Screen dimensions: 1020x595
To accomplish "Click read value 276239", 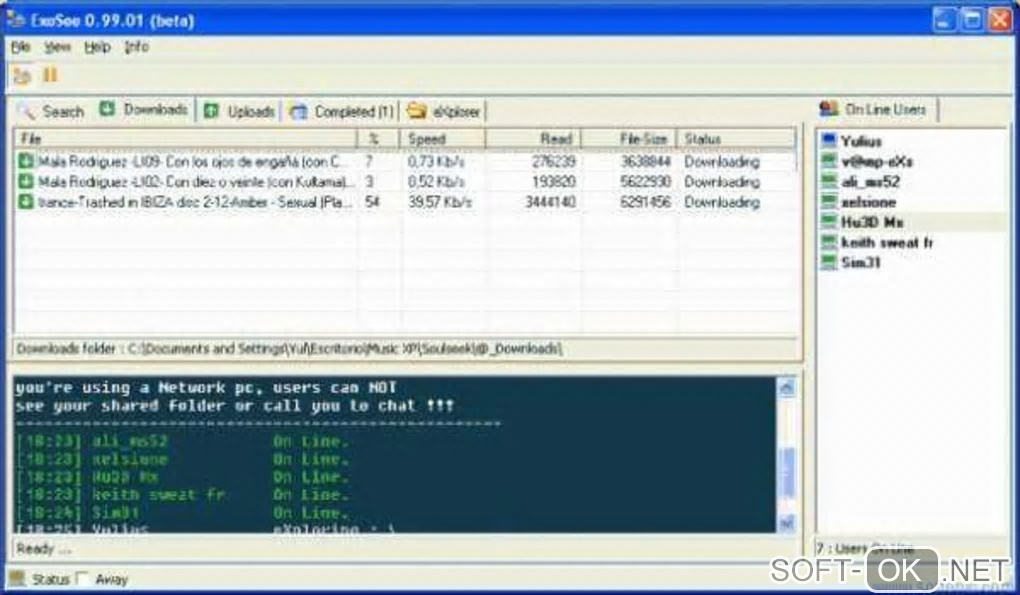I will [553, 161].
